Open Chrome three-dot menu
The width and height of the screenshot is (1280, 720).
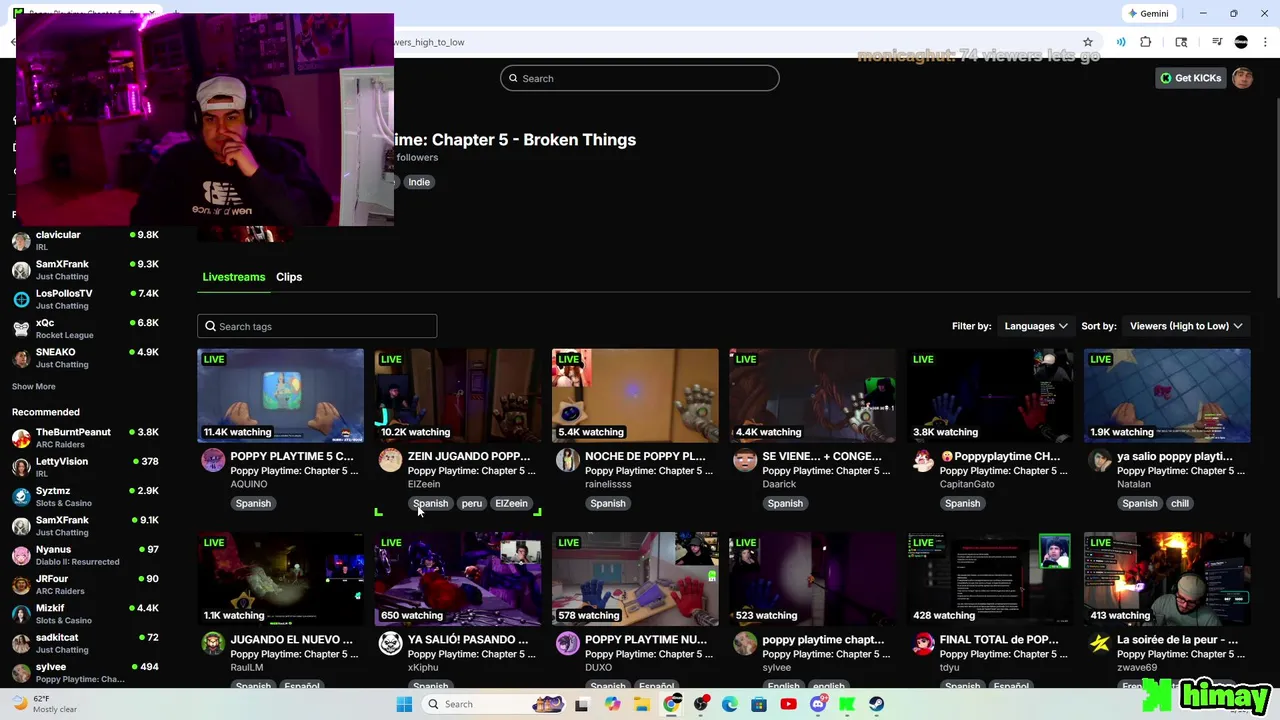pos(1265,42)
